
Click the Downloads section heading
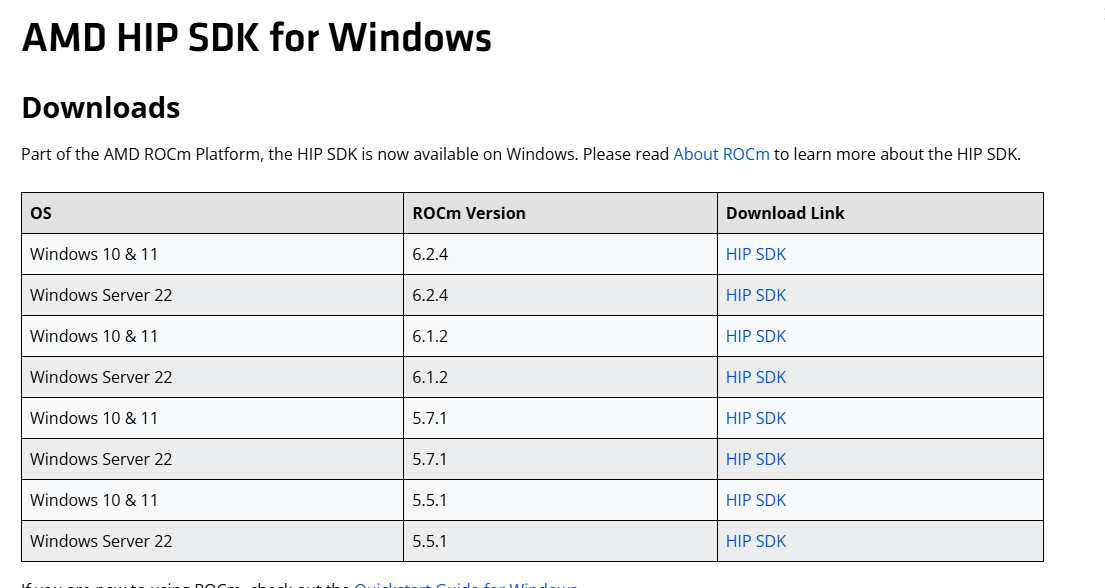tap(101, 107)
